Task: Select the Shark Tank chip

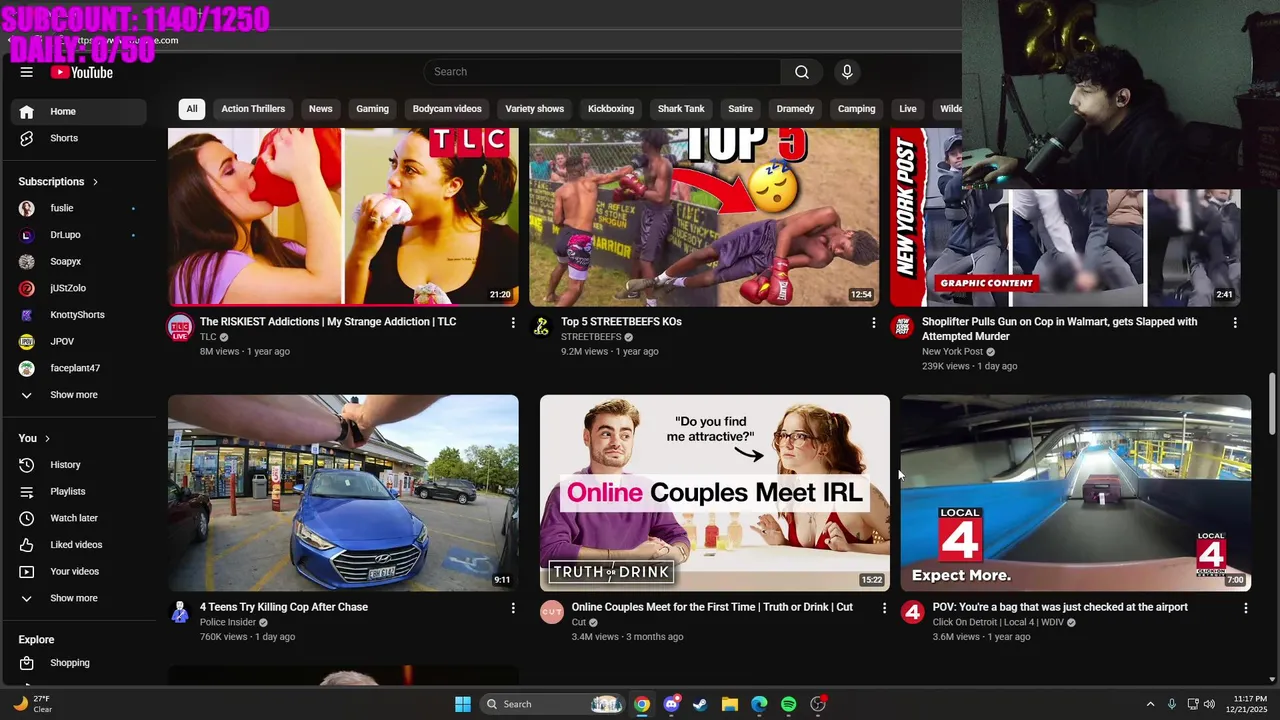Action: (681, 109)
